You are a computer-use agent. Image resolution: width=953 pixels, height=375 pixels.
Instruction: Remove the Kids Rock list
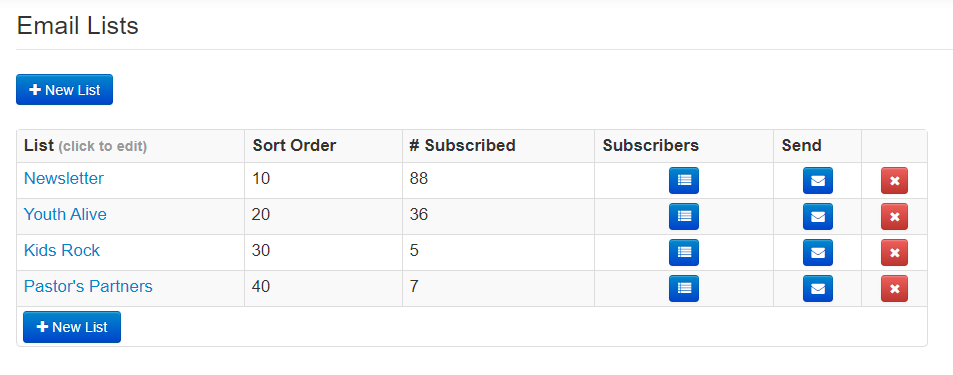coord(894,252)
